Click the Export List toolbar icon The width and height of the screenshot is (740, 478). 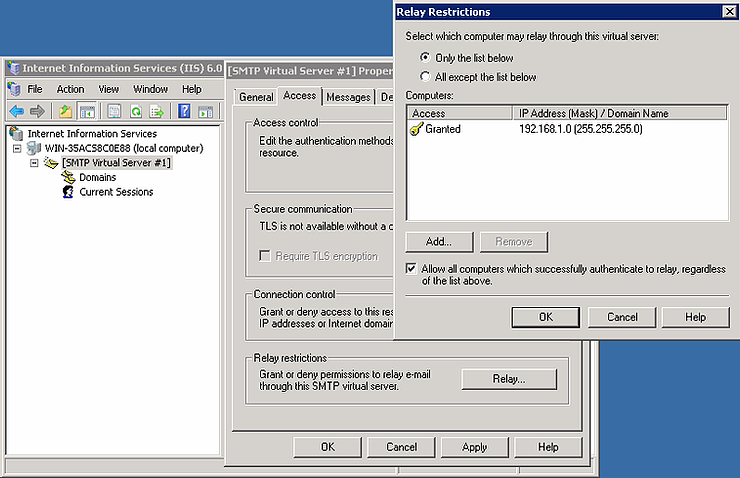coord(155,111)
